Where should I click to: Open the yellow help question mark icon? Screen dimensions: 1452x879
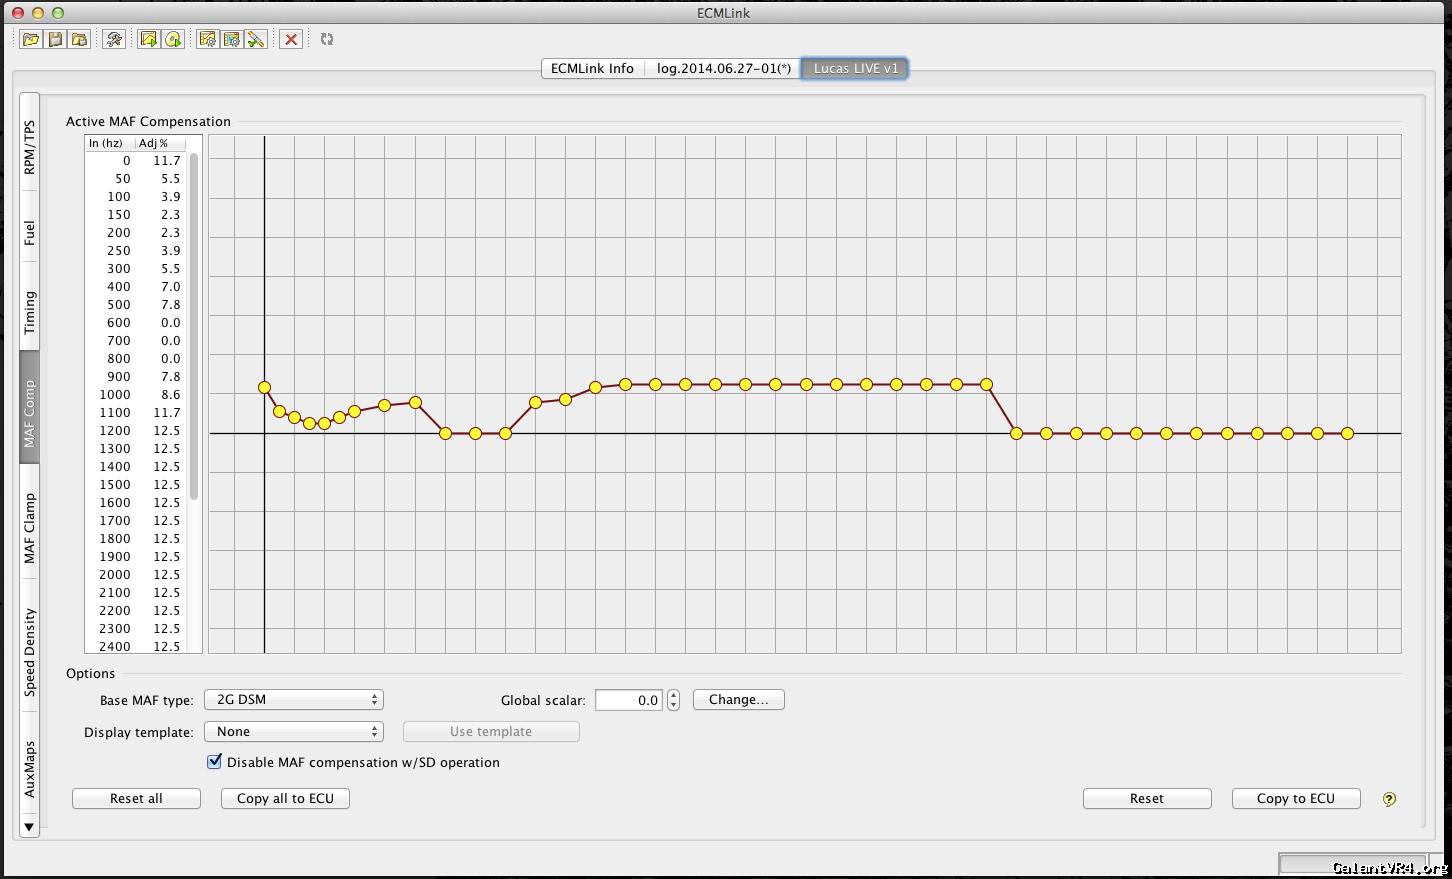click(1389, 799)
